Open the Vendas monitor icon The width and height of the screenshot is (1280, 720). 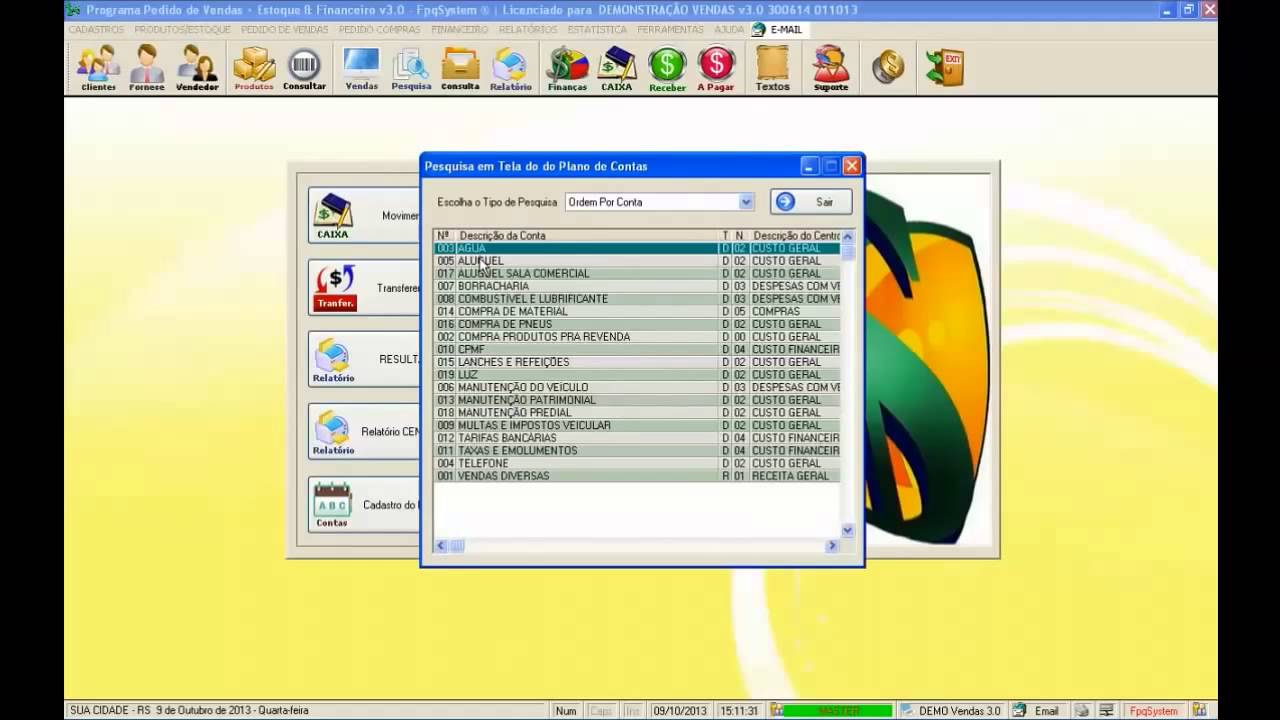pyautogui.click(x=361, y=68)
